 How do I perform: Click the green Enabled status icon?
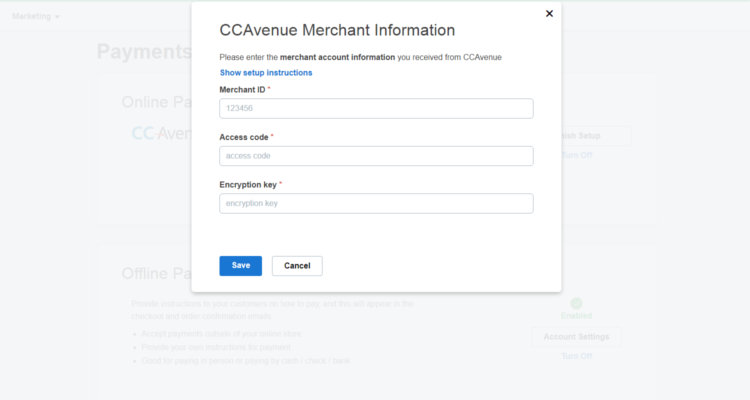576,303
